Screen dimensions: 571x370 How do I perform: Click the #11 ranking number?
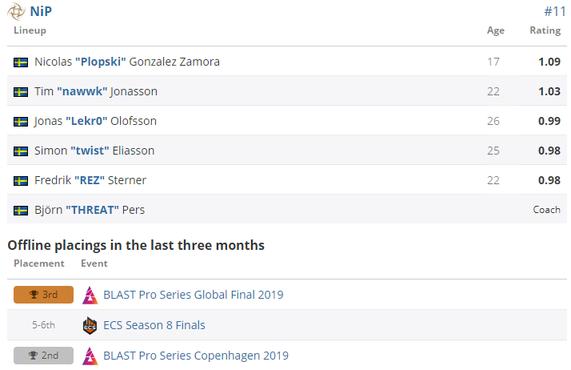pyautogui.click(x=555, y=11)
